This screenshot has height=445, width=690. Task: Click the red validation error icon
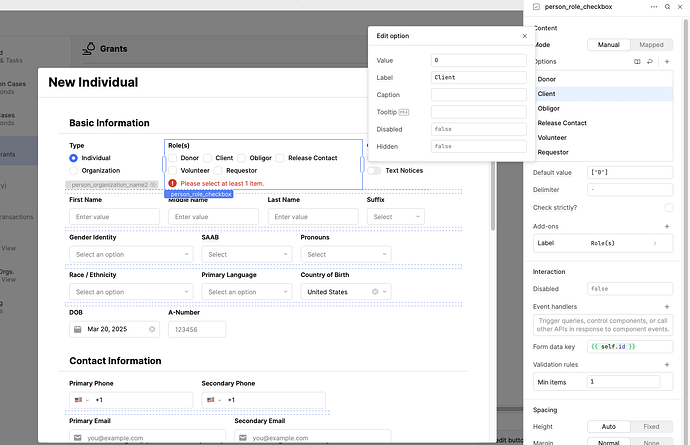[x=172, y=184]
